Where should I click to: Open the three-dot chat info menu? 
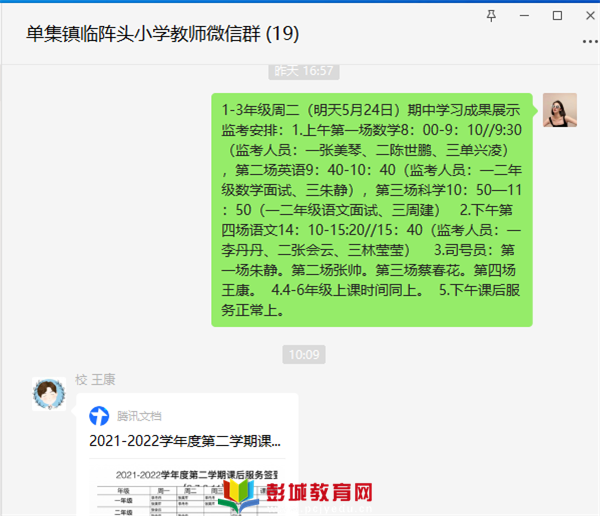coord(590,41)
